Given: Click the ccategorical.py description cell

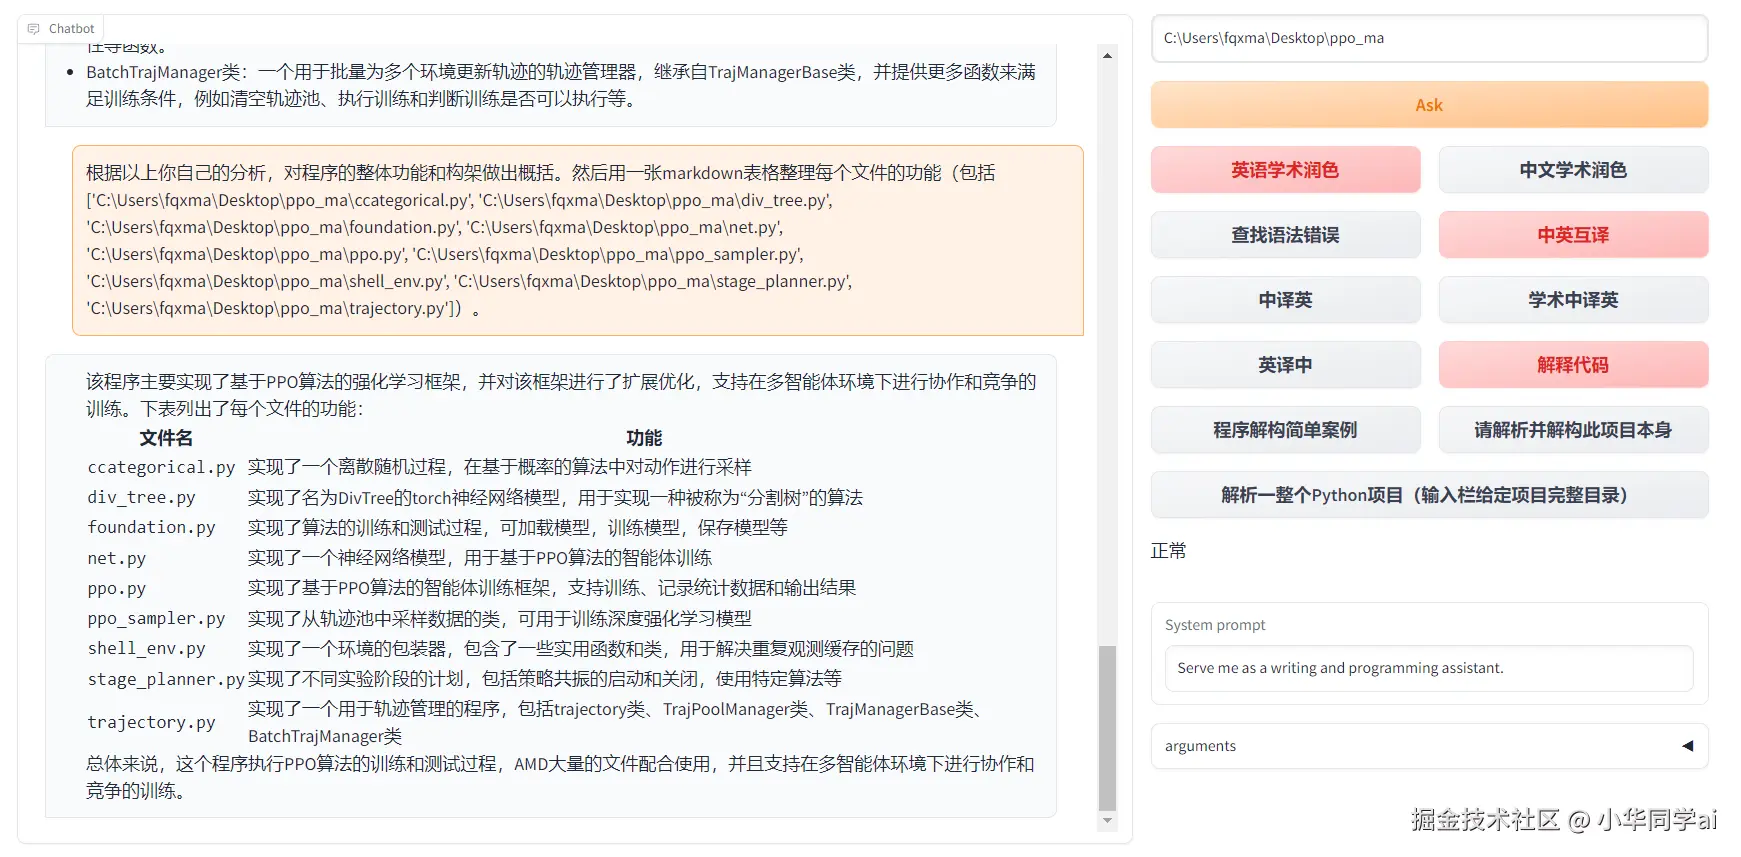Looking at the screenshot, I should (x=500, y=467).
